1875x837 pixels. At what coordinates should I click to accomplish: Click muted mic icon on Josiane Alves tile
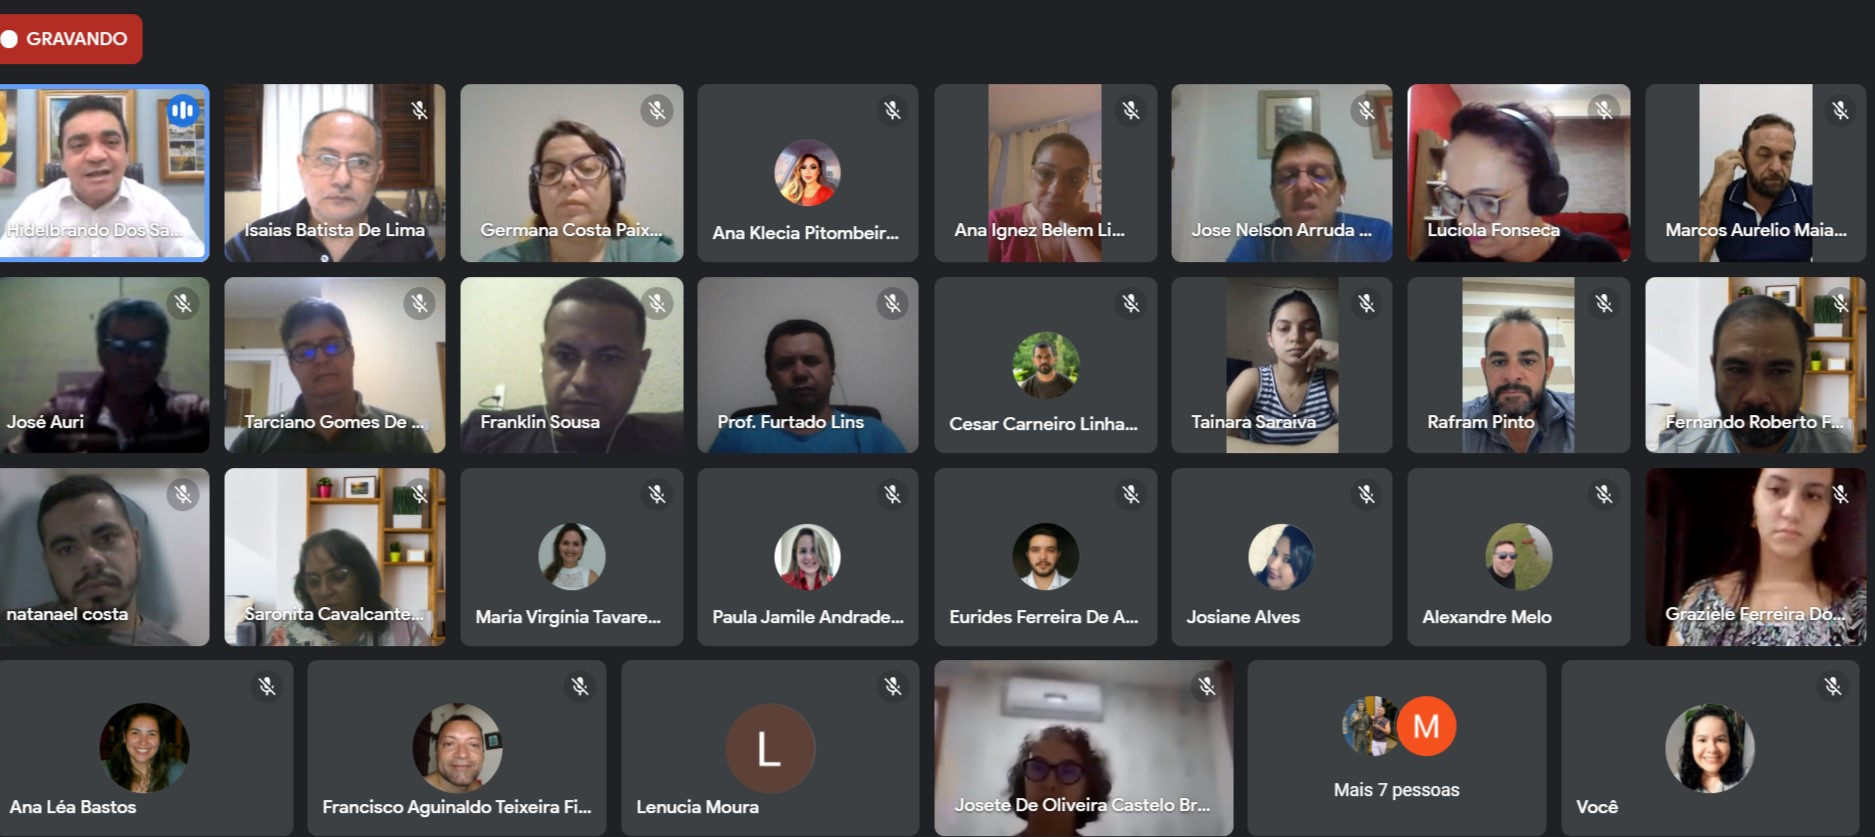pos(1367,494)
